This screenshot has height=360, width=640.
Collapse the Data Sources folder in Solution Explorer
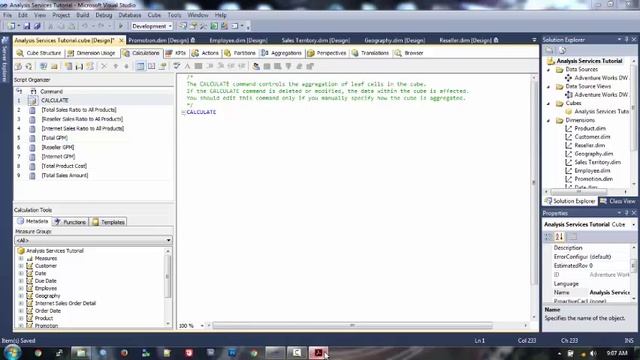(549, 70)
